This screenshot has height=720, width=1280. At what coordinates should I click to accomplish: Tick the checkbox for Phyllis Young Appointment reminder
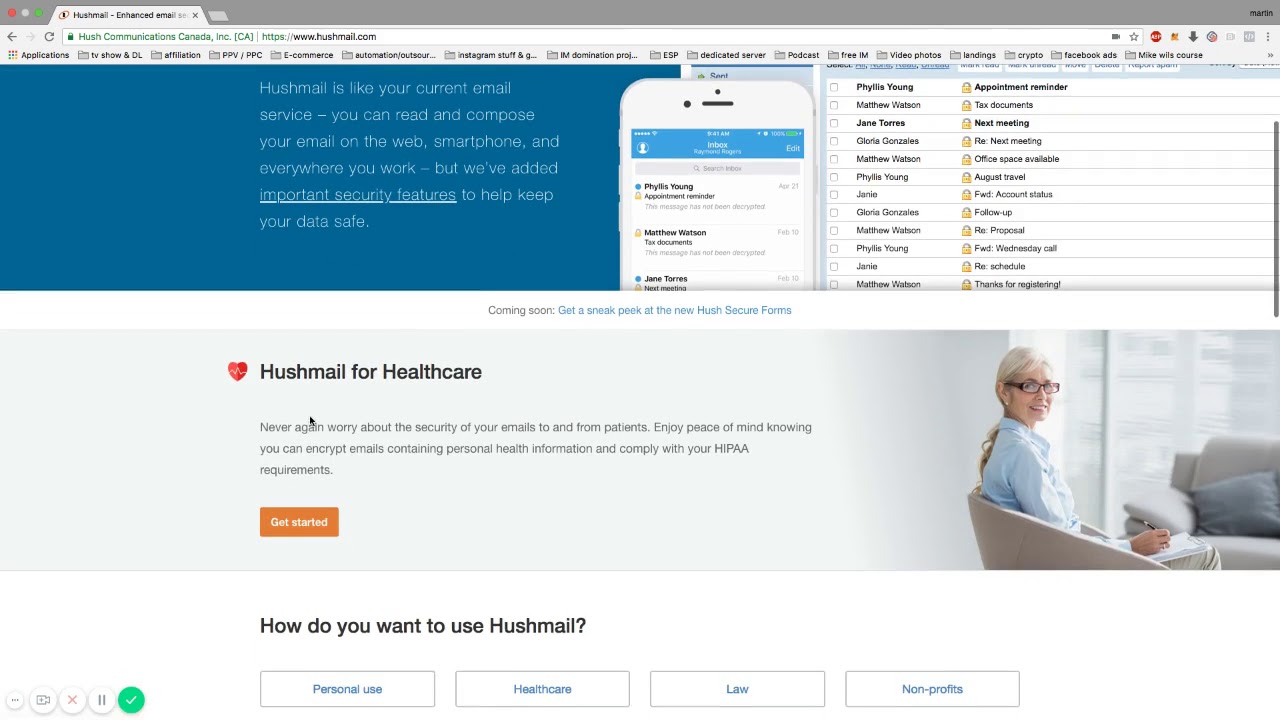click(834, 87)
